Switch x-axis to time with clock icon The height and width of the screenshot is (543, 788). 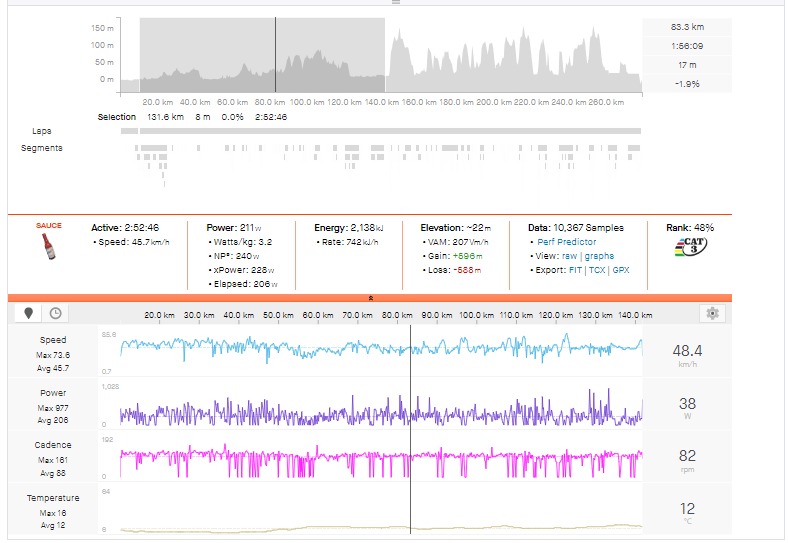[x=55, y=313]
